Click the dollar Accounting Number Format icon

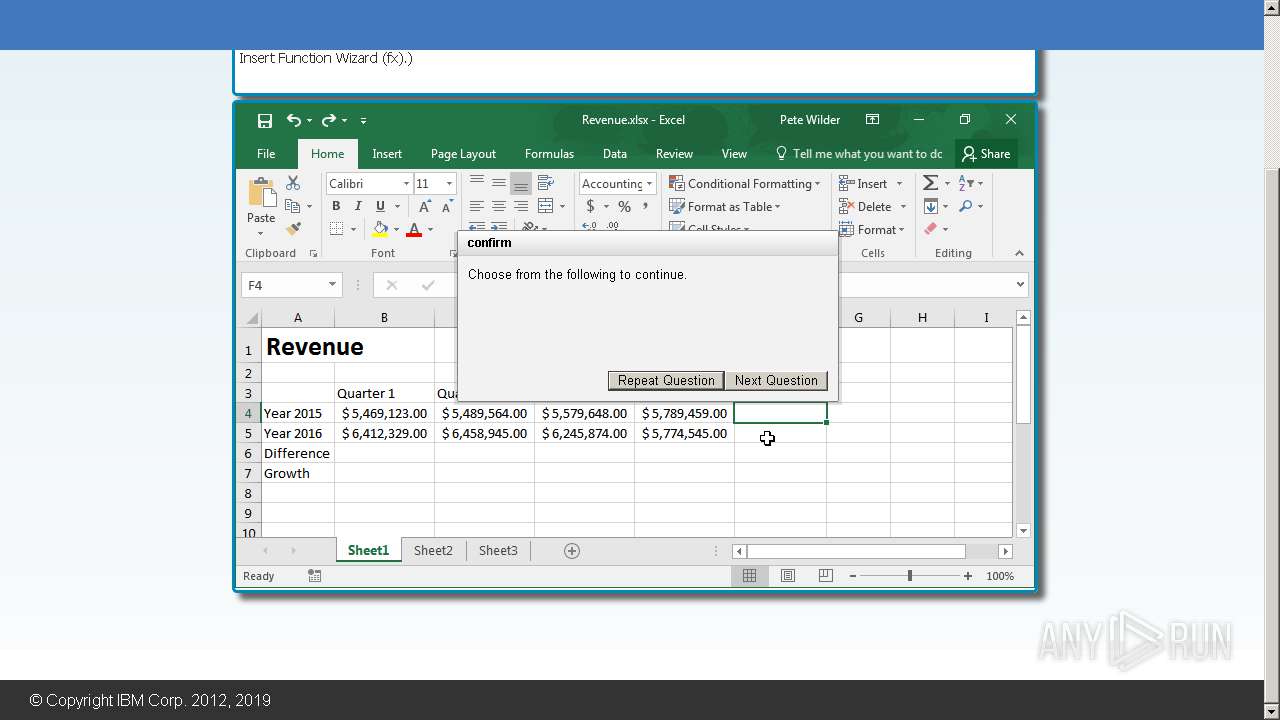click(590, 206)
